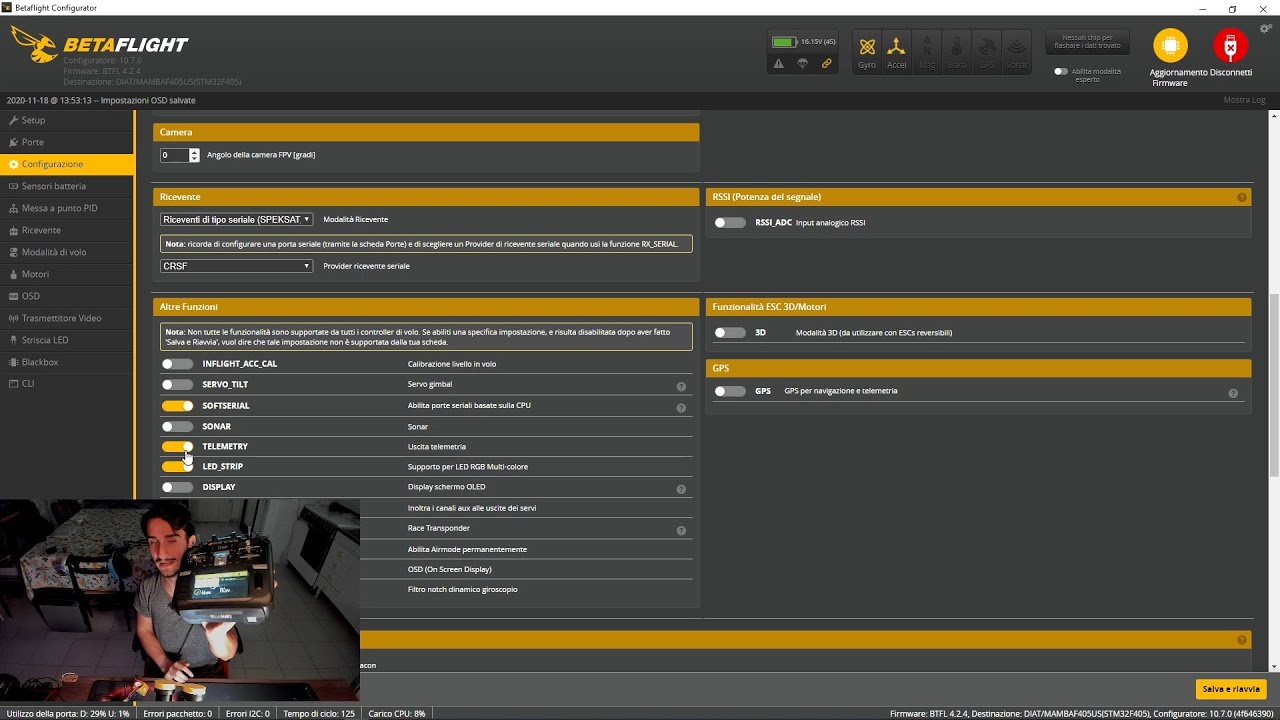This screenshot has height=720, width=1280.
Task: Click the Baro sensor icon
Action: click(x=956, y=51)
